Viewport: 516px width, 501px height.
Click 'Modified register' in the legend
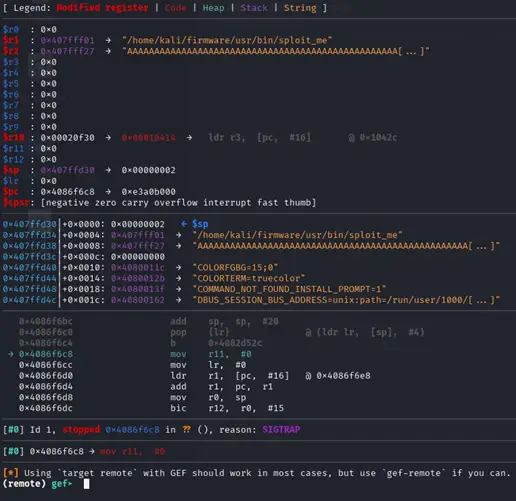pos(102,8)
